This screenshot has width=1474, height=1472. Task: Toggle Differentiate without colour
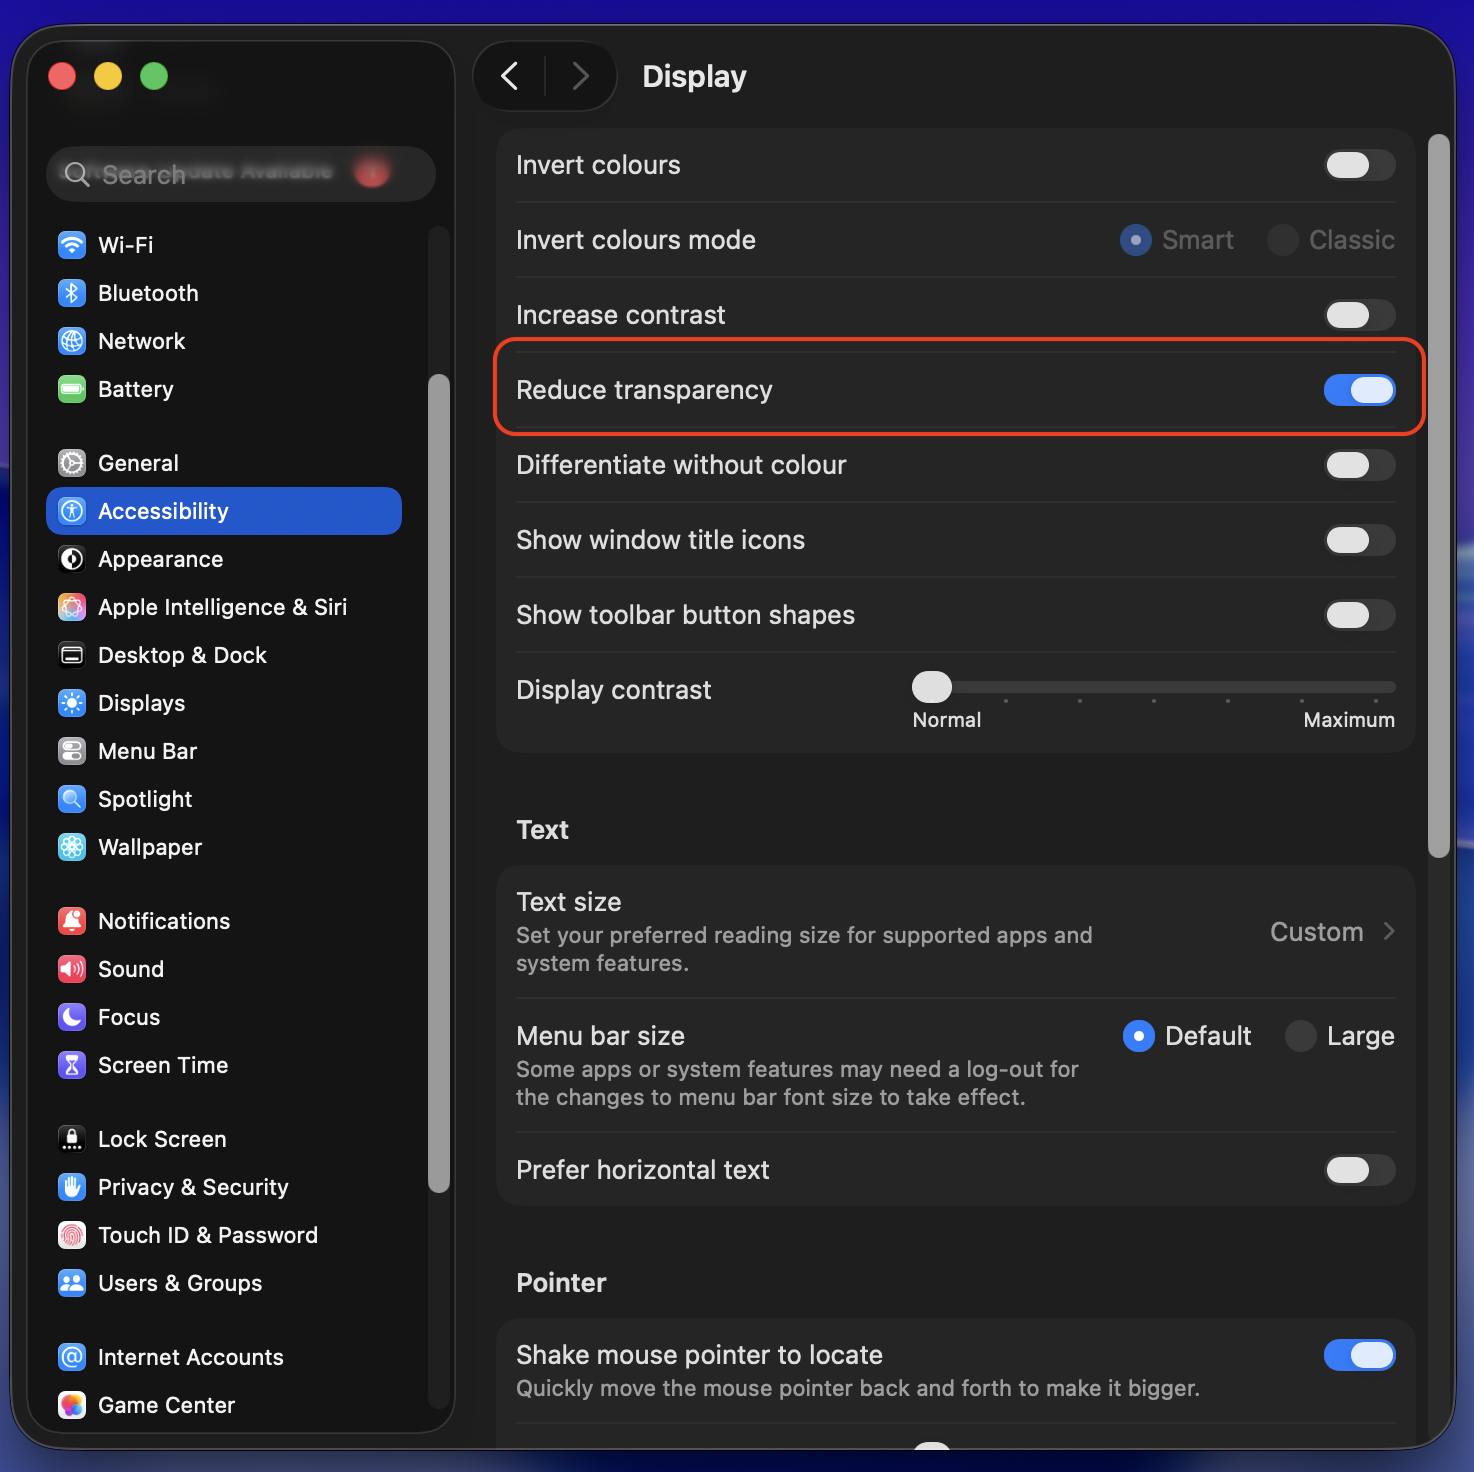1359,465
